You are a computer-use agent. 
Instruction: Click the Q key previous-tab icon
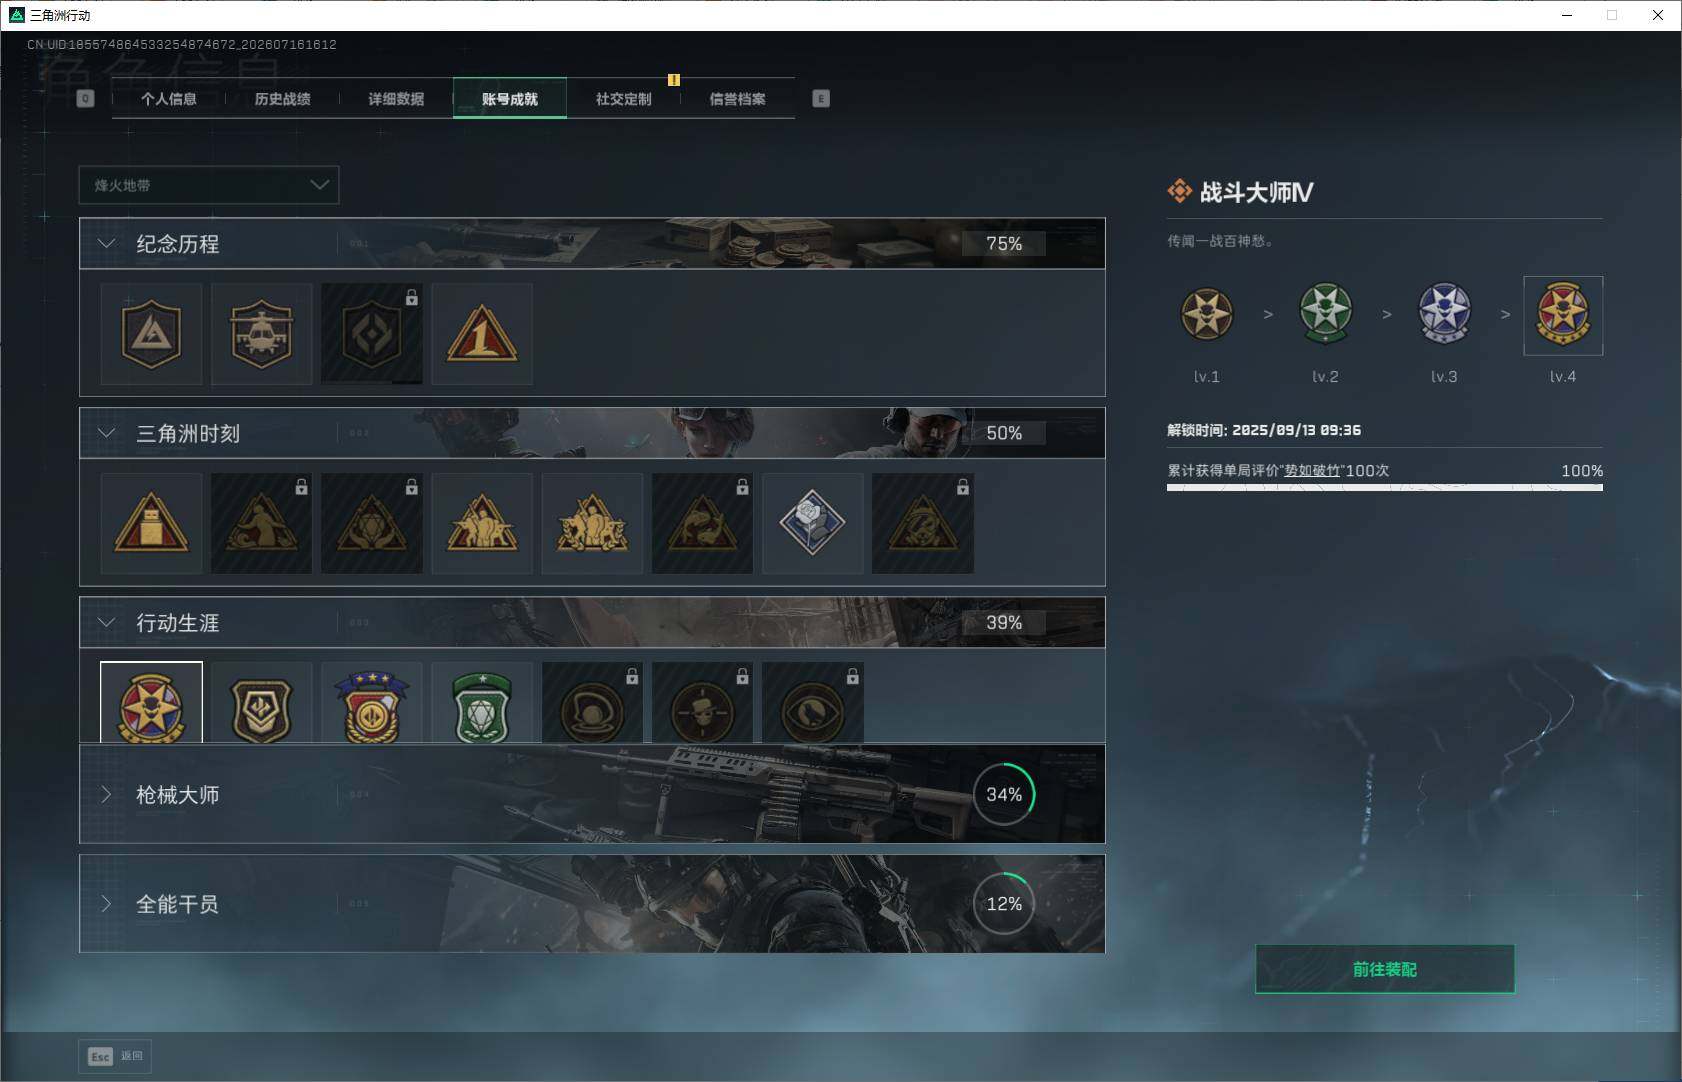85,98
